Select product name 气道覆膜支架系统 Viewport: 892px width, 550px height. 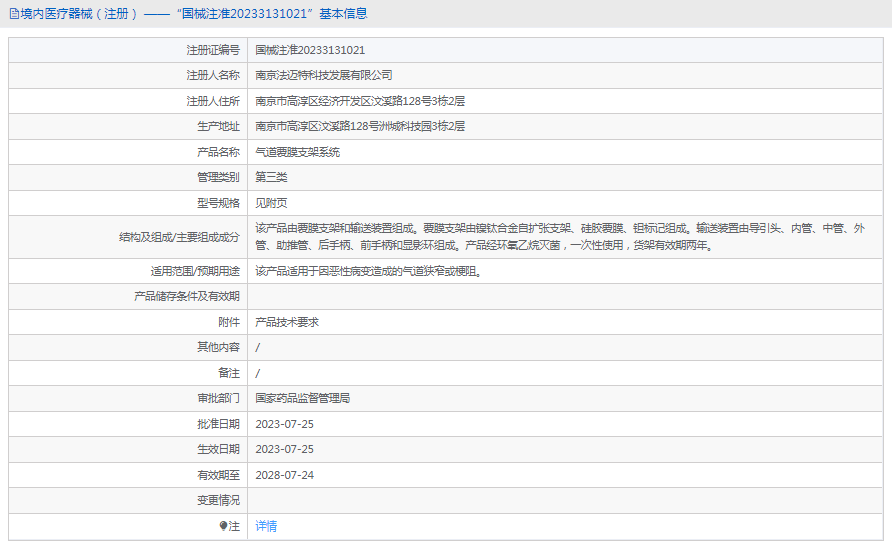click(x=298, y=152)
